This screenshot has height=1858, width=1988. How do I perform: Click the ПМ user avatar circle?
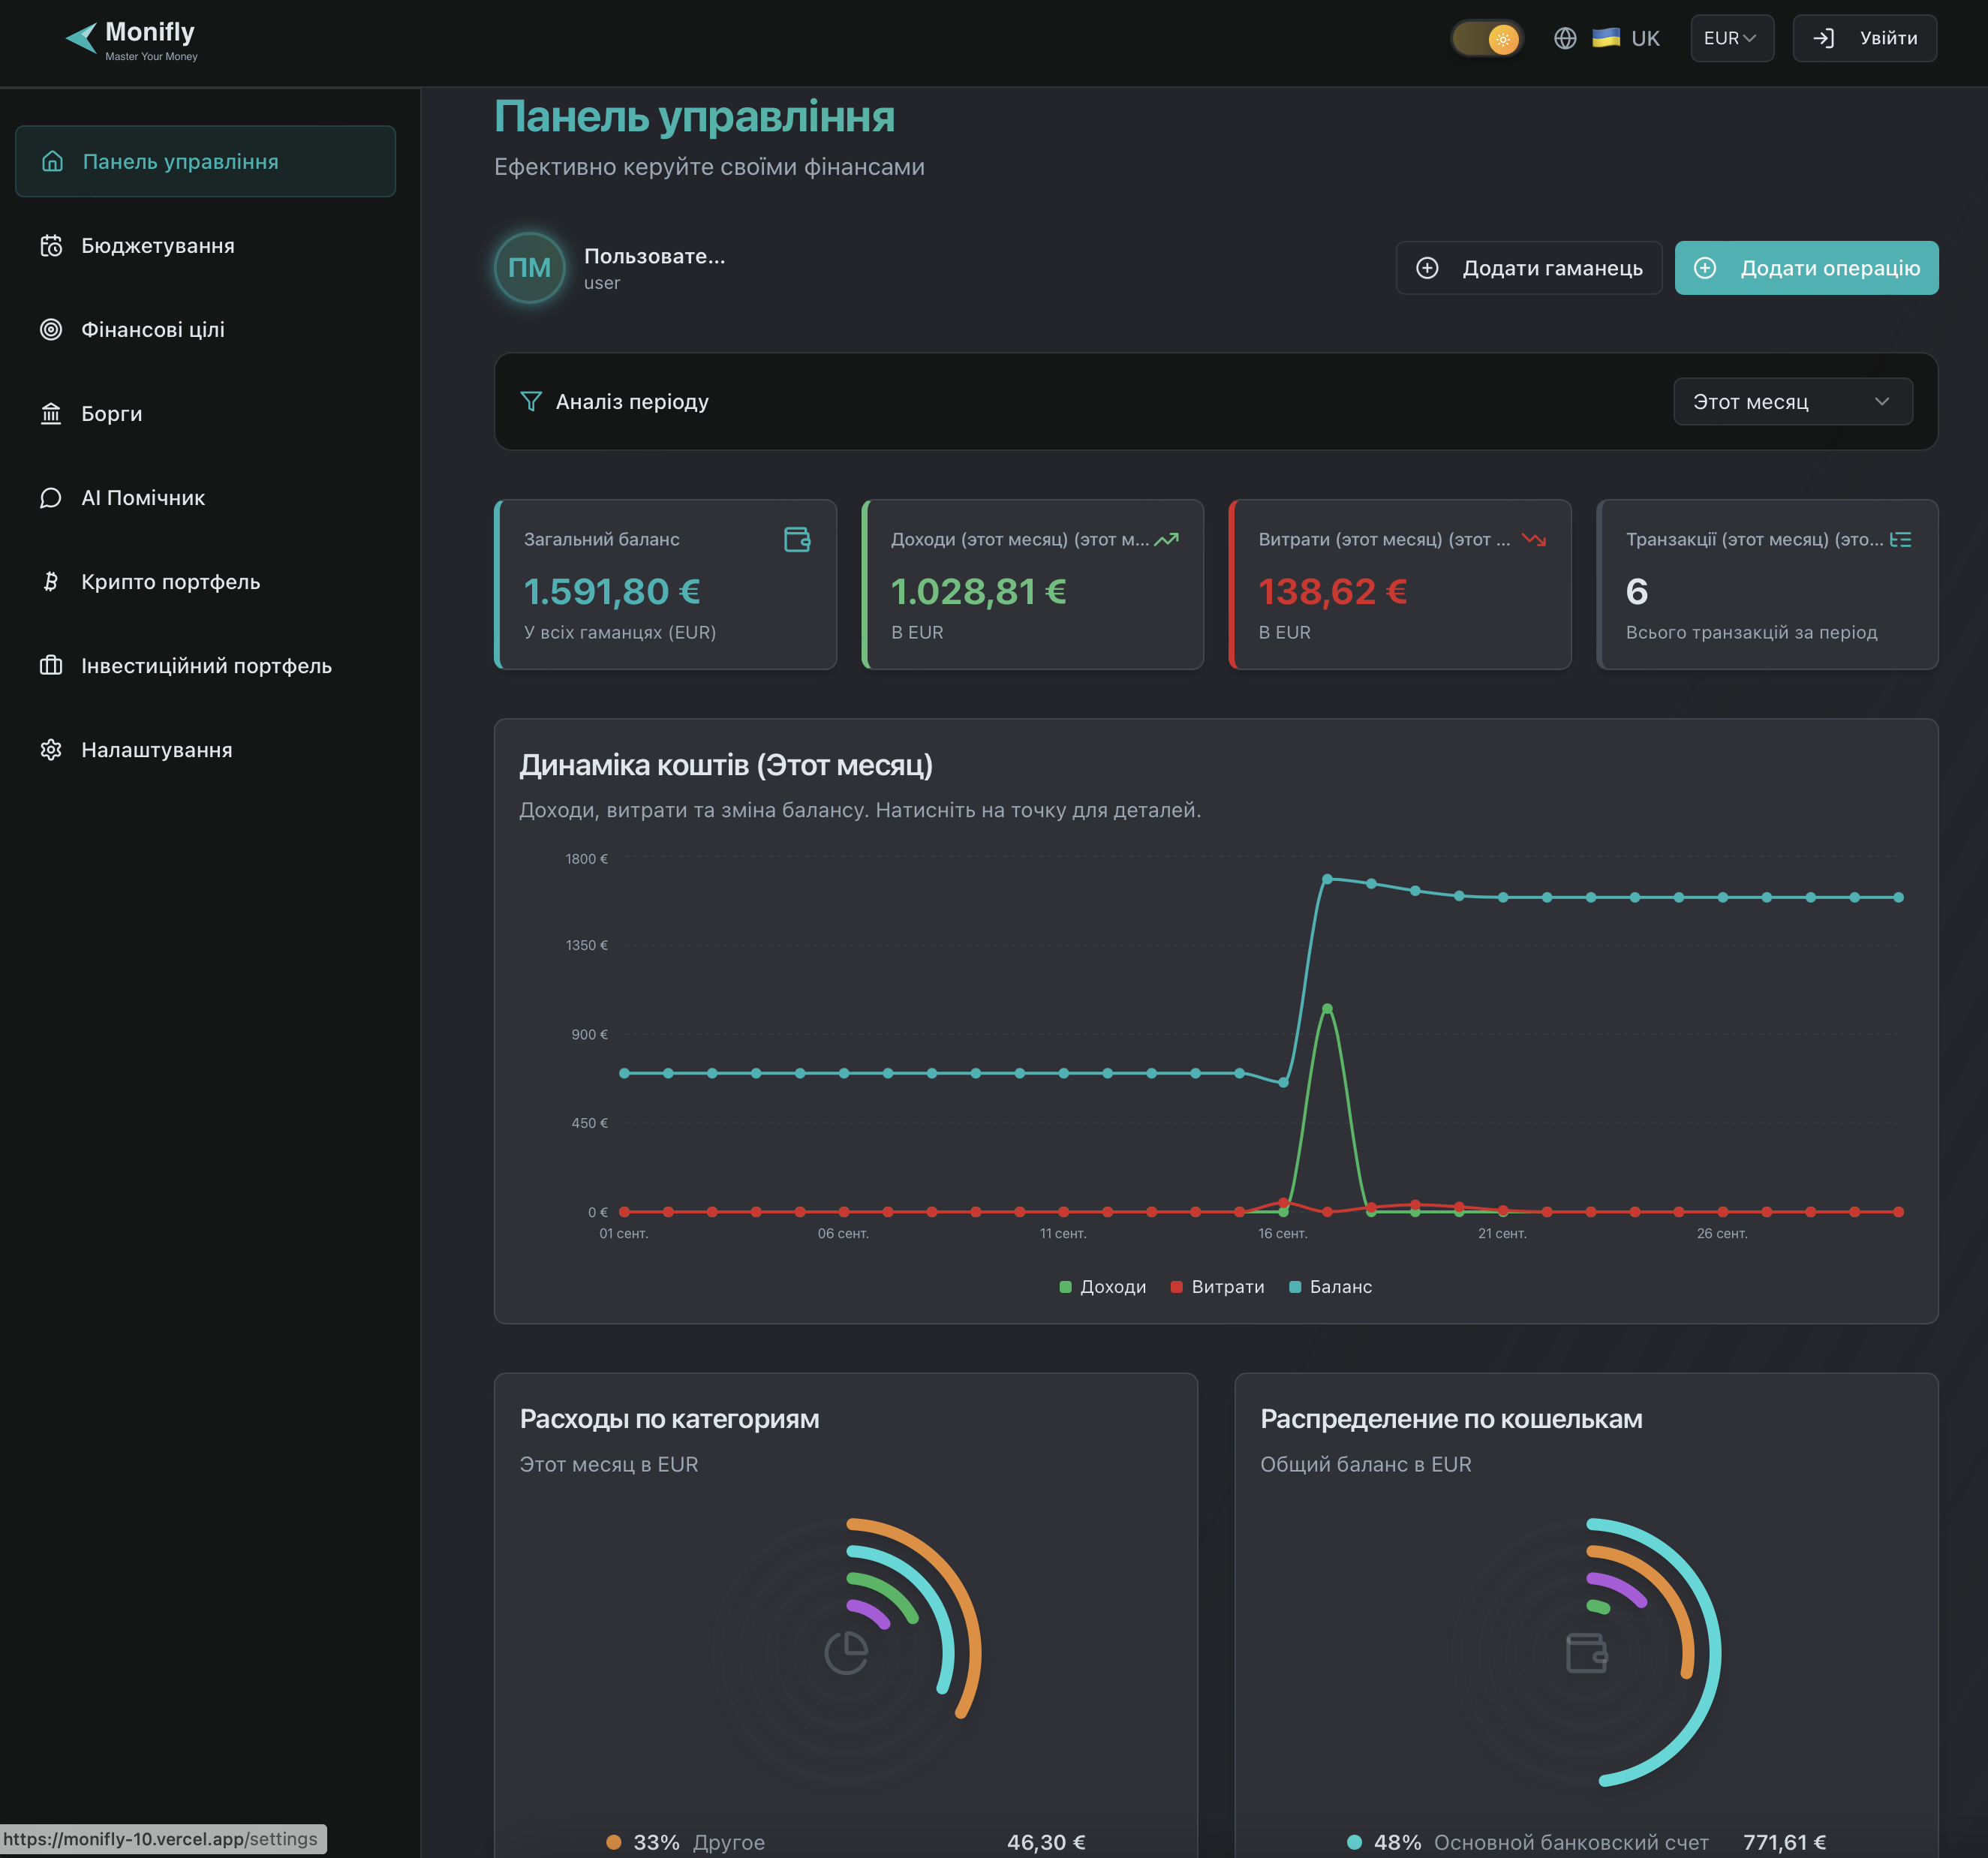click(x=529, y=268)
